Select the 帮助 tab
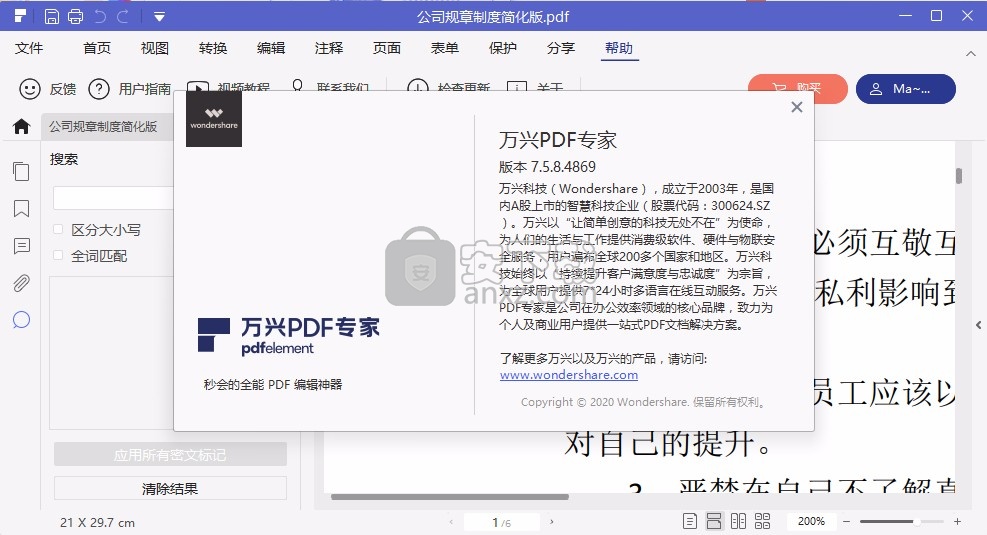This screenshot has height=535, width=987. click(619, 48)
